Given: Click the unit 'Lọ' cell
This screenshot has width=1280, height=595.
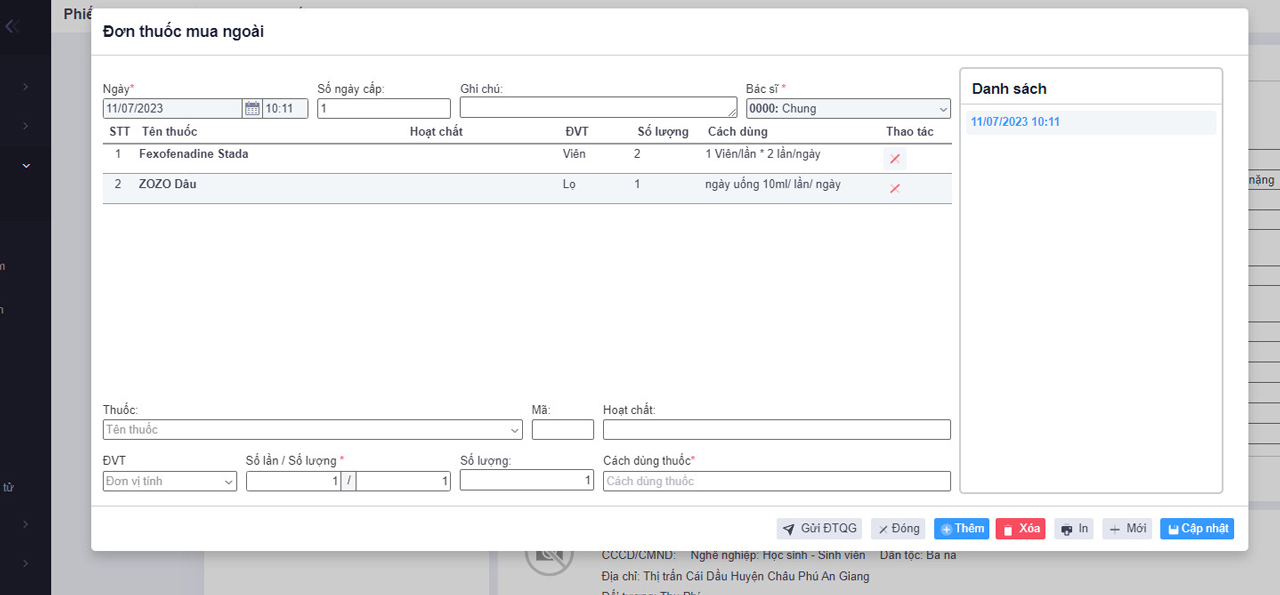Looking at the screenshot, I should click(570, 184).
